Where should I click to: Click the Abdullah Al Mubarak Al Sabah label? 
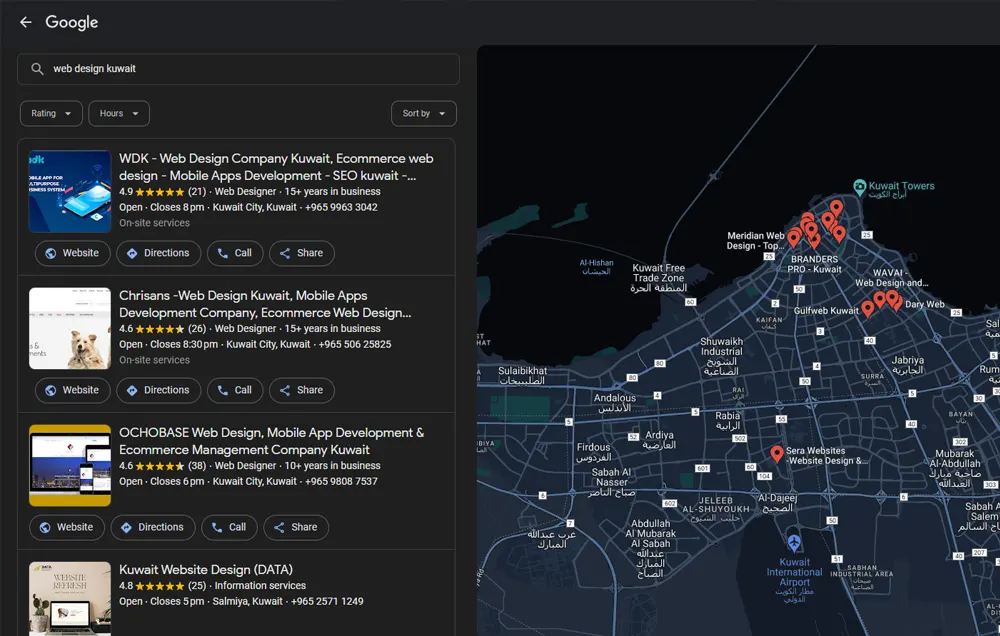651,549
